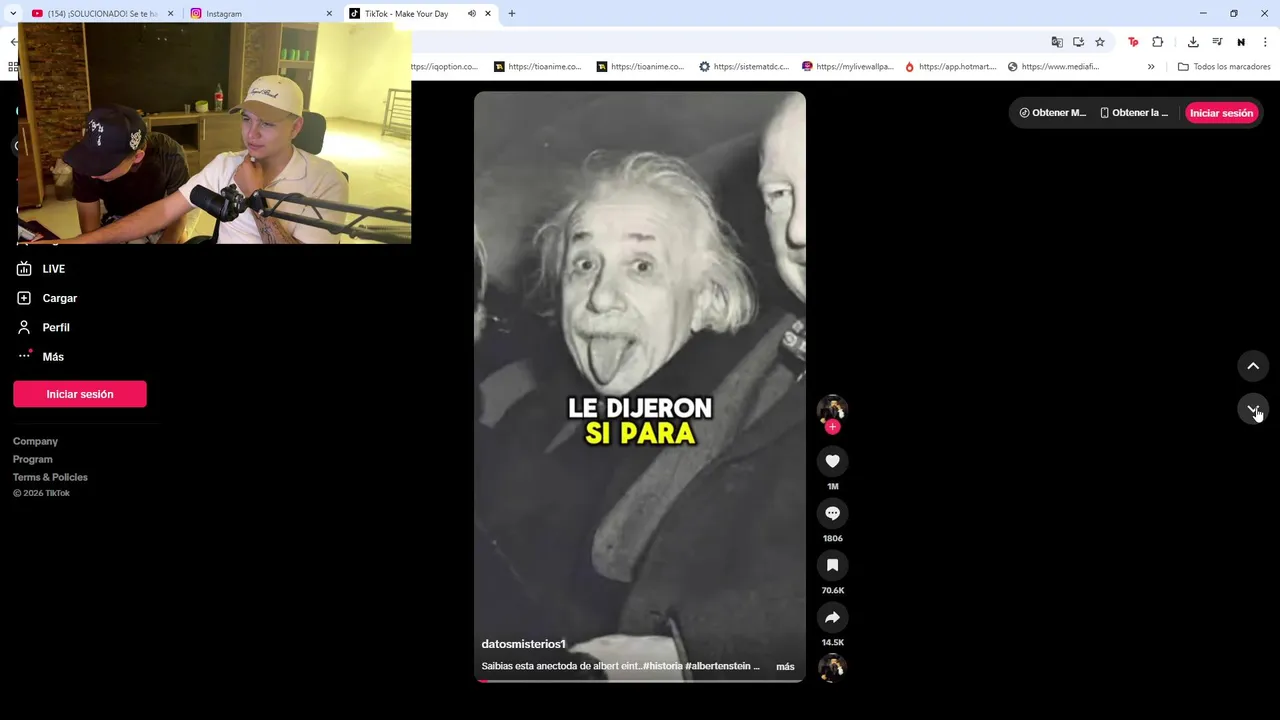Open the spinning sound disc at bottom
Image resolution: width=1280 pixels, height=720 pixels.
pos(832,668)
